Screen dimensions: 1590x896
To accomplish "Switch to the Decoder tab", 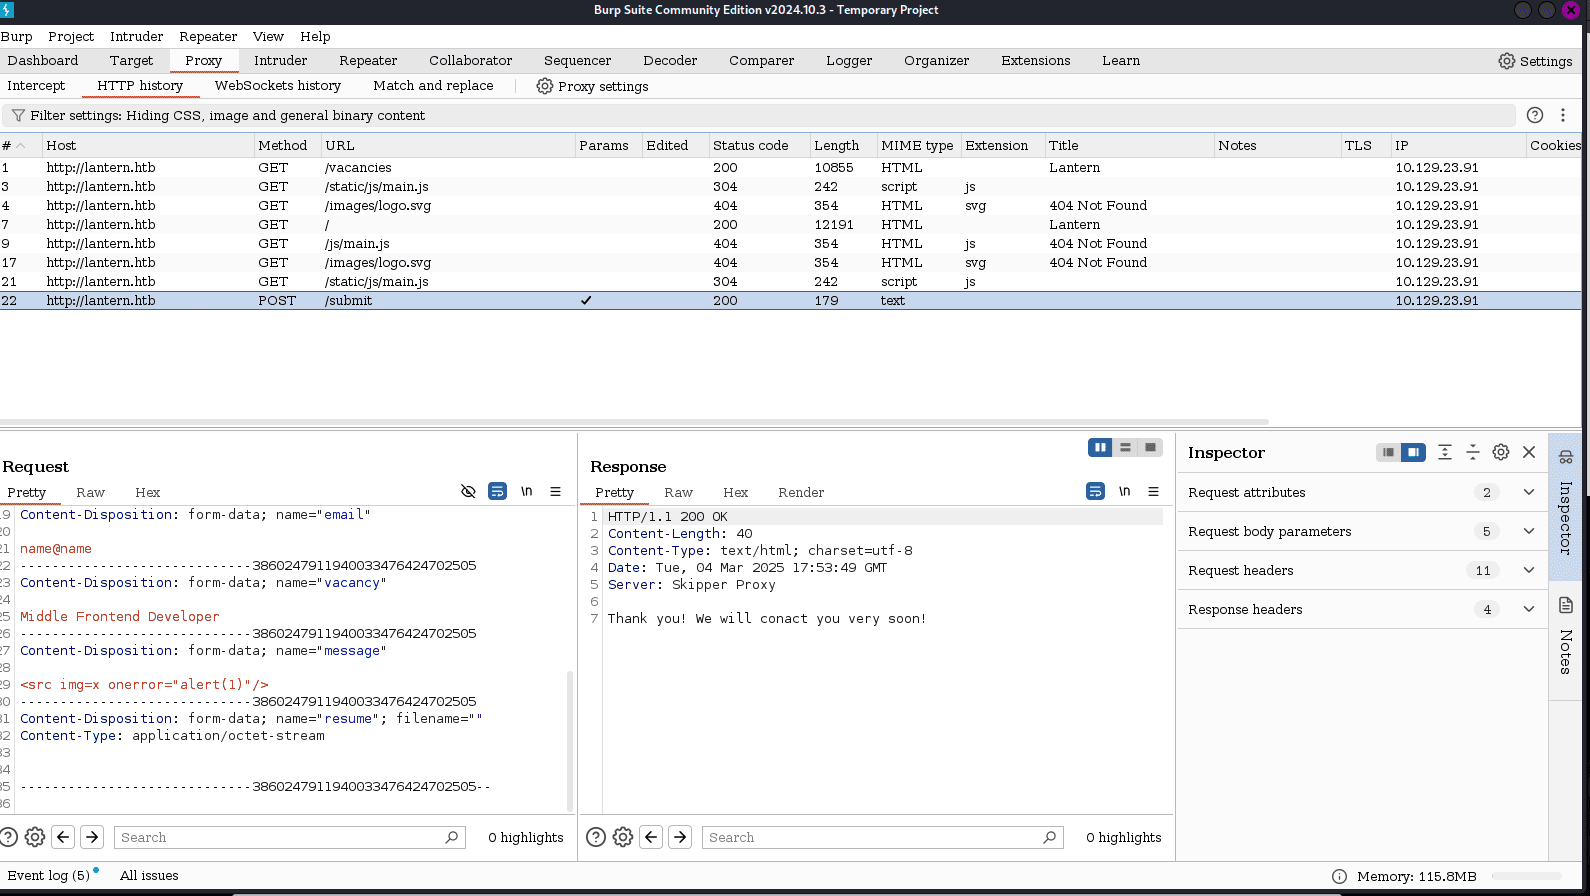I will (670, 61).
